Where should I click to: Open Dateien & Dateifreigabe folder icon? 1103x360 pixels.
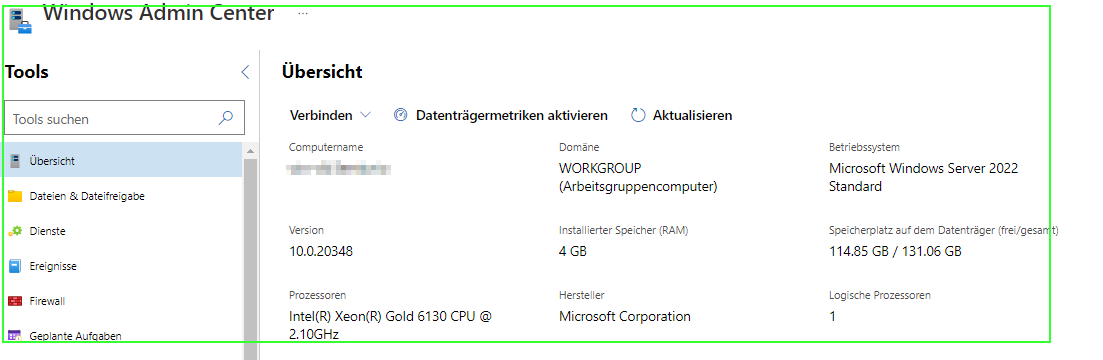pos(15,196)
